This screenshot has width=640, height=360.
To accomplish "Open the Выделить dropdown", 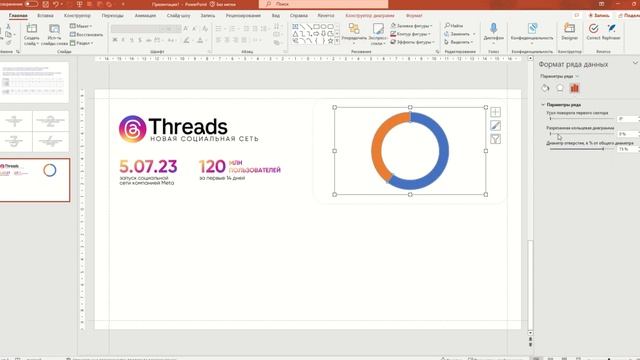I will [x=459, y=42].
